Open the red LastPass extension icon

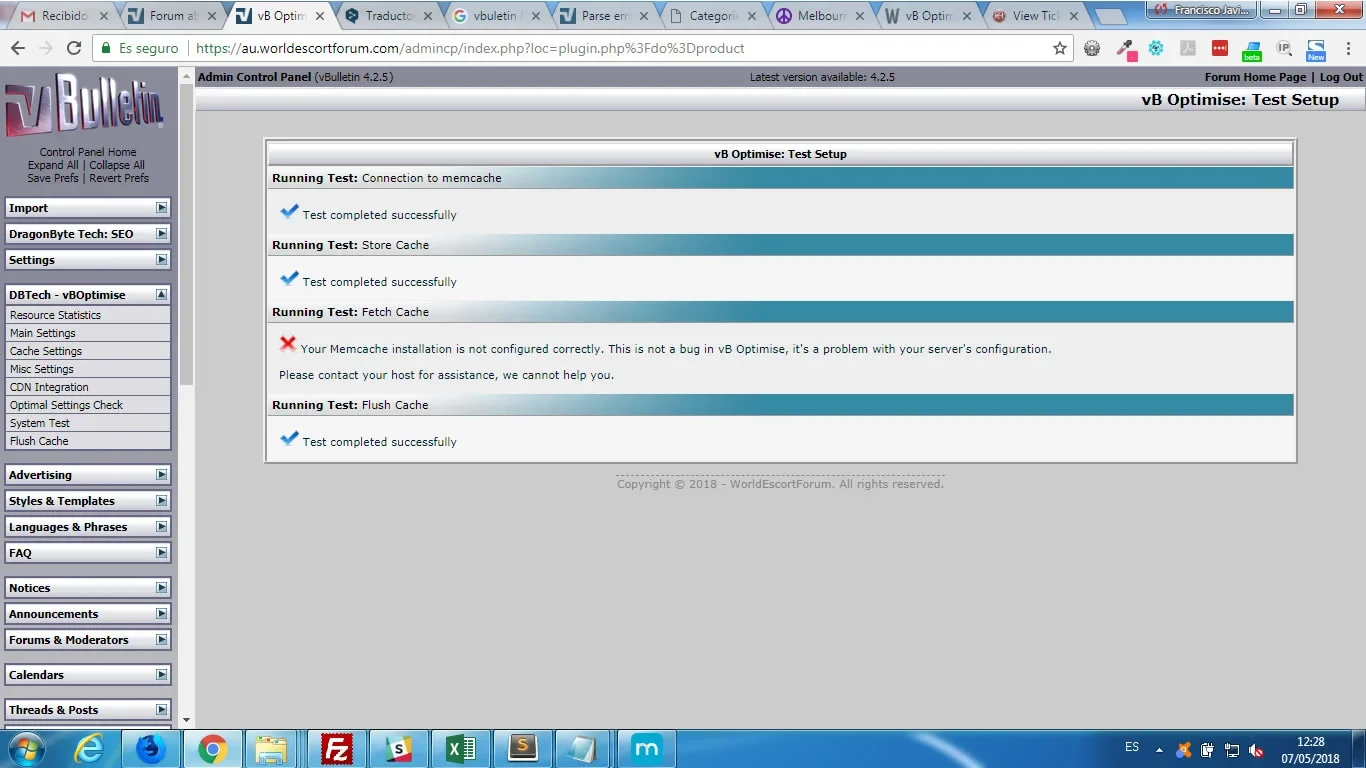click(x=1220, y=48)
